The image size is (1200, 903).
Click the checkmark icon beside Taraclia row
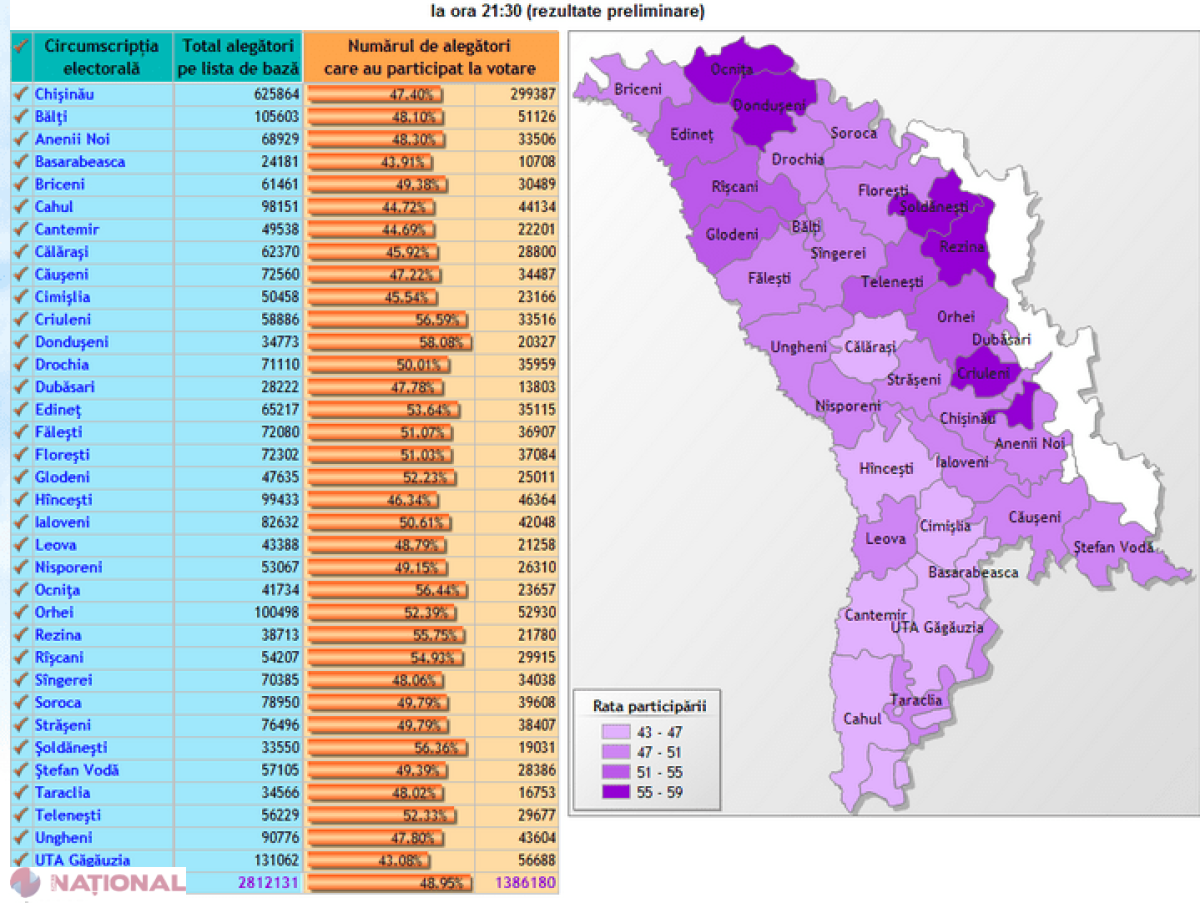[x=21, y=792]
